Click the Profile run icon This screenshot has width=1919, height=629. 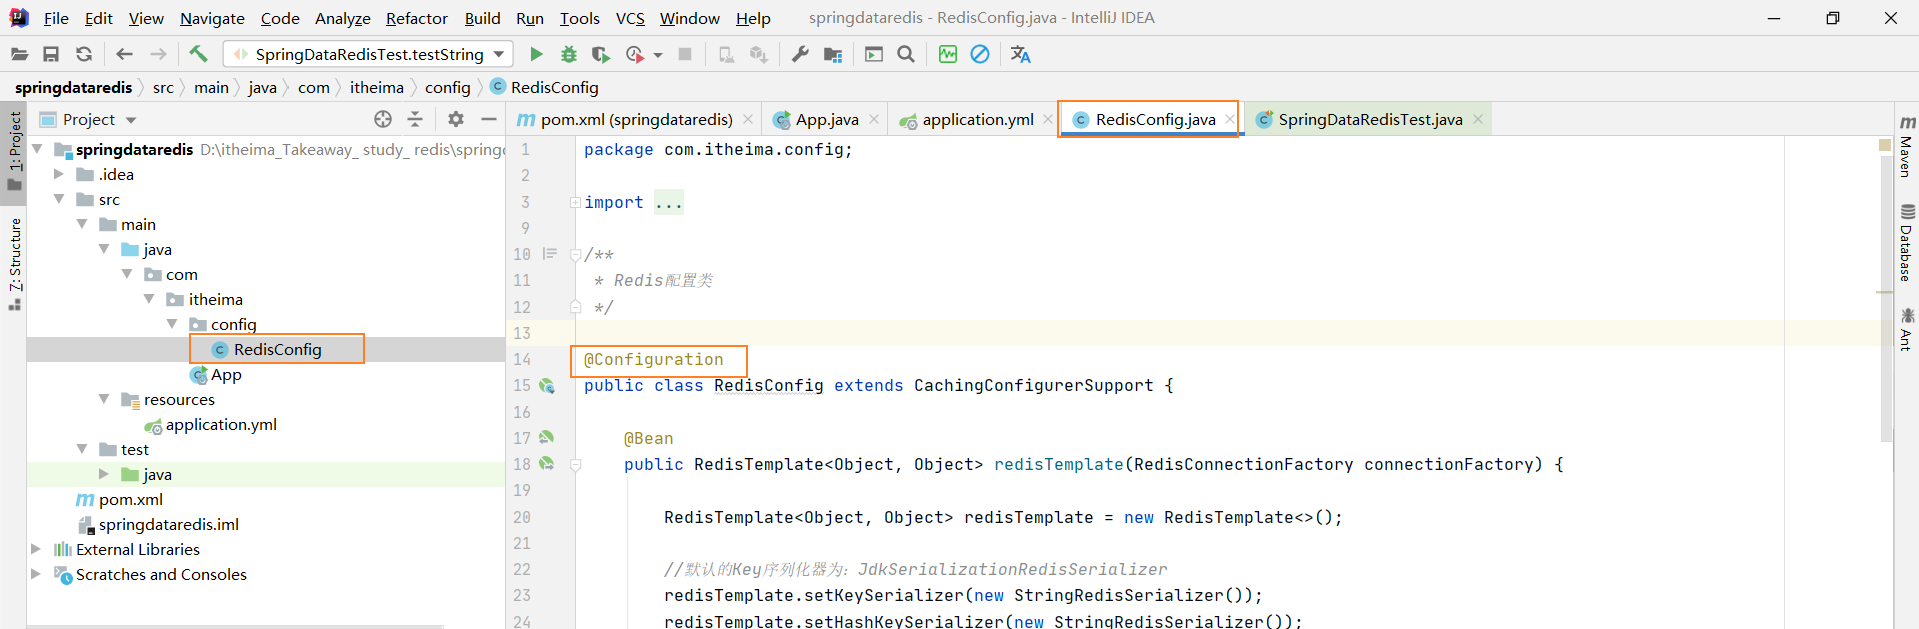coord(634,54)
